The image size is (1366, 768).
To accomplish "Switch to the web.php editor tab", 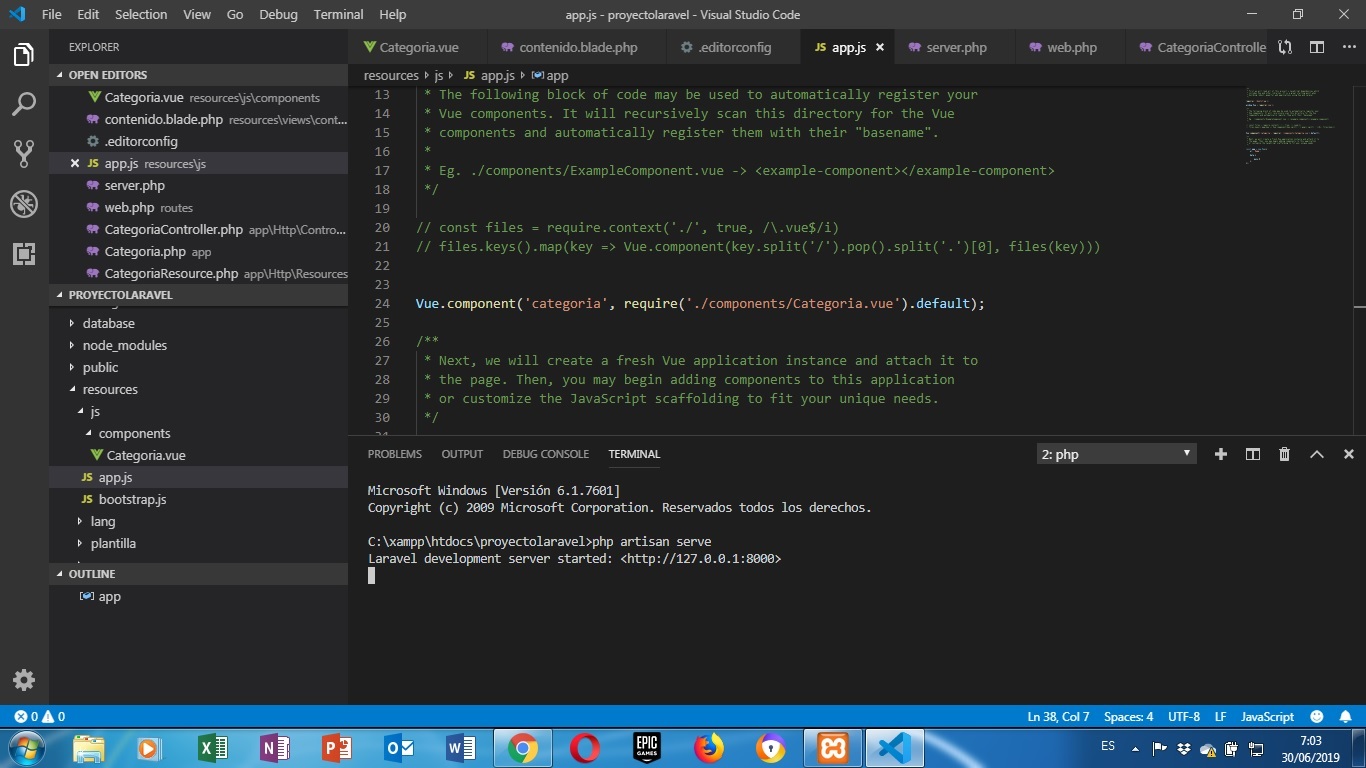I will coord(1070,47).
